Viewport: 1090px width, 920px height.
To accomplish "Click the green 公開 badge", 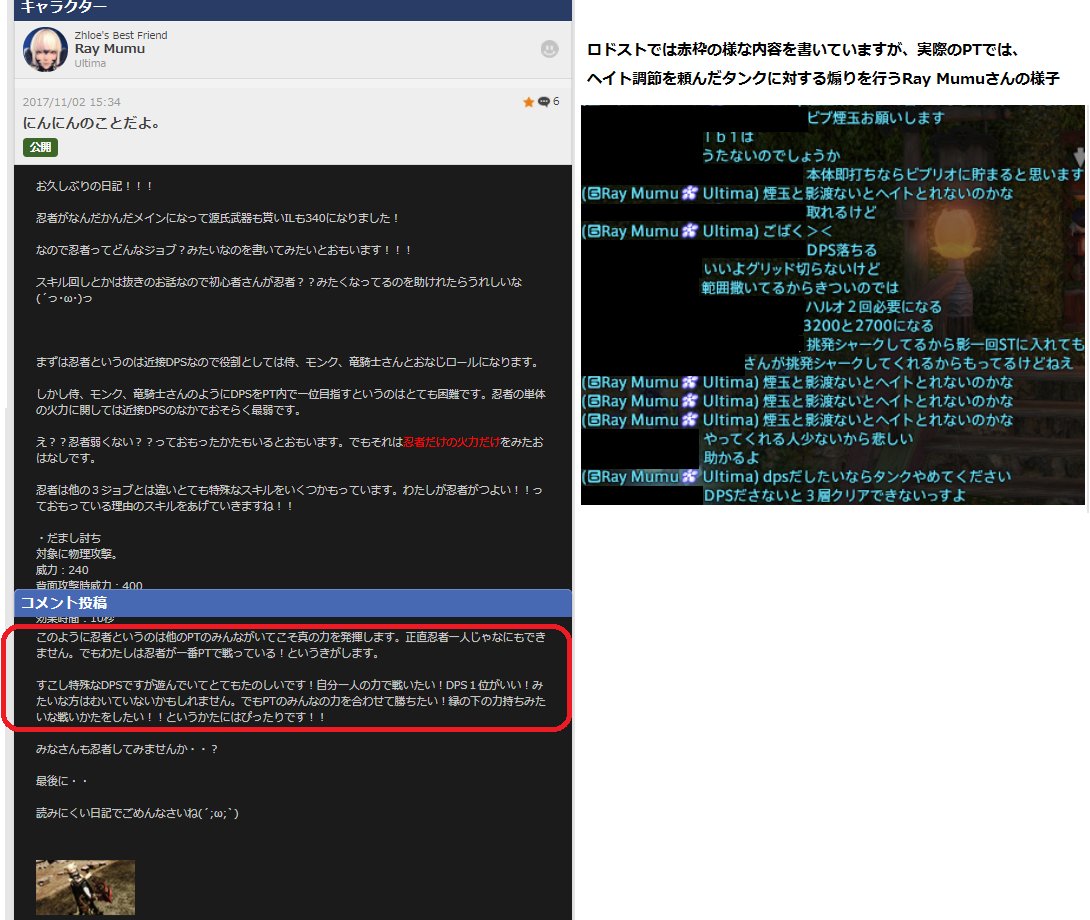I will tap(40, 147).
